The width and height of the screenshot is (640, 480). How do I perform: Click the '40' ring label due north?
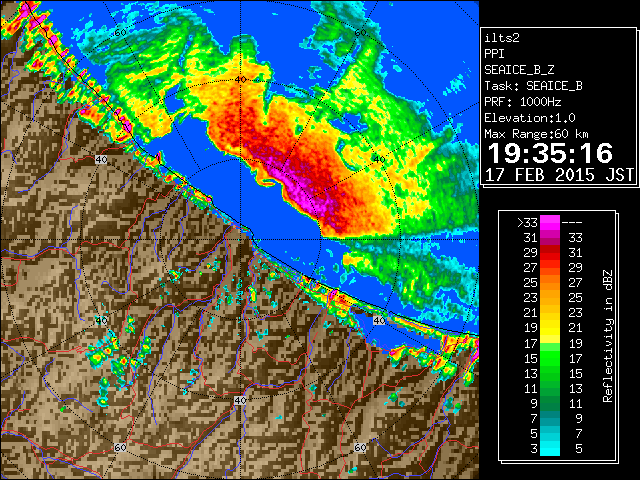click(240, 80)
